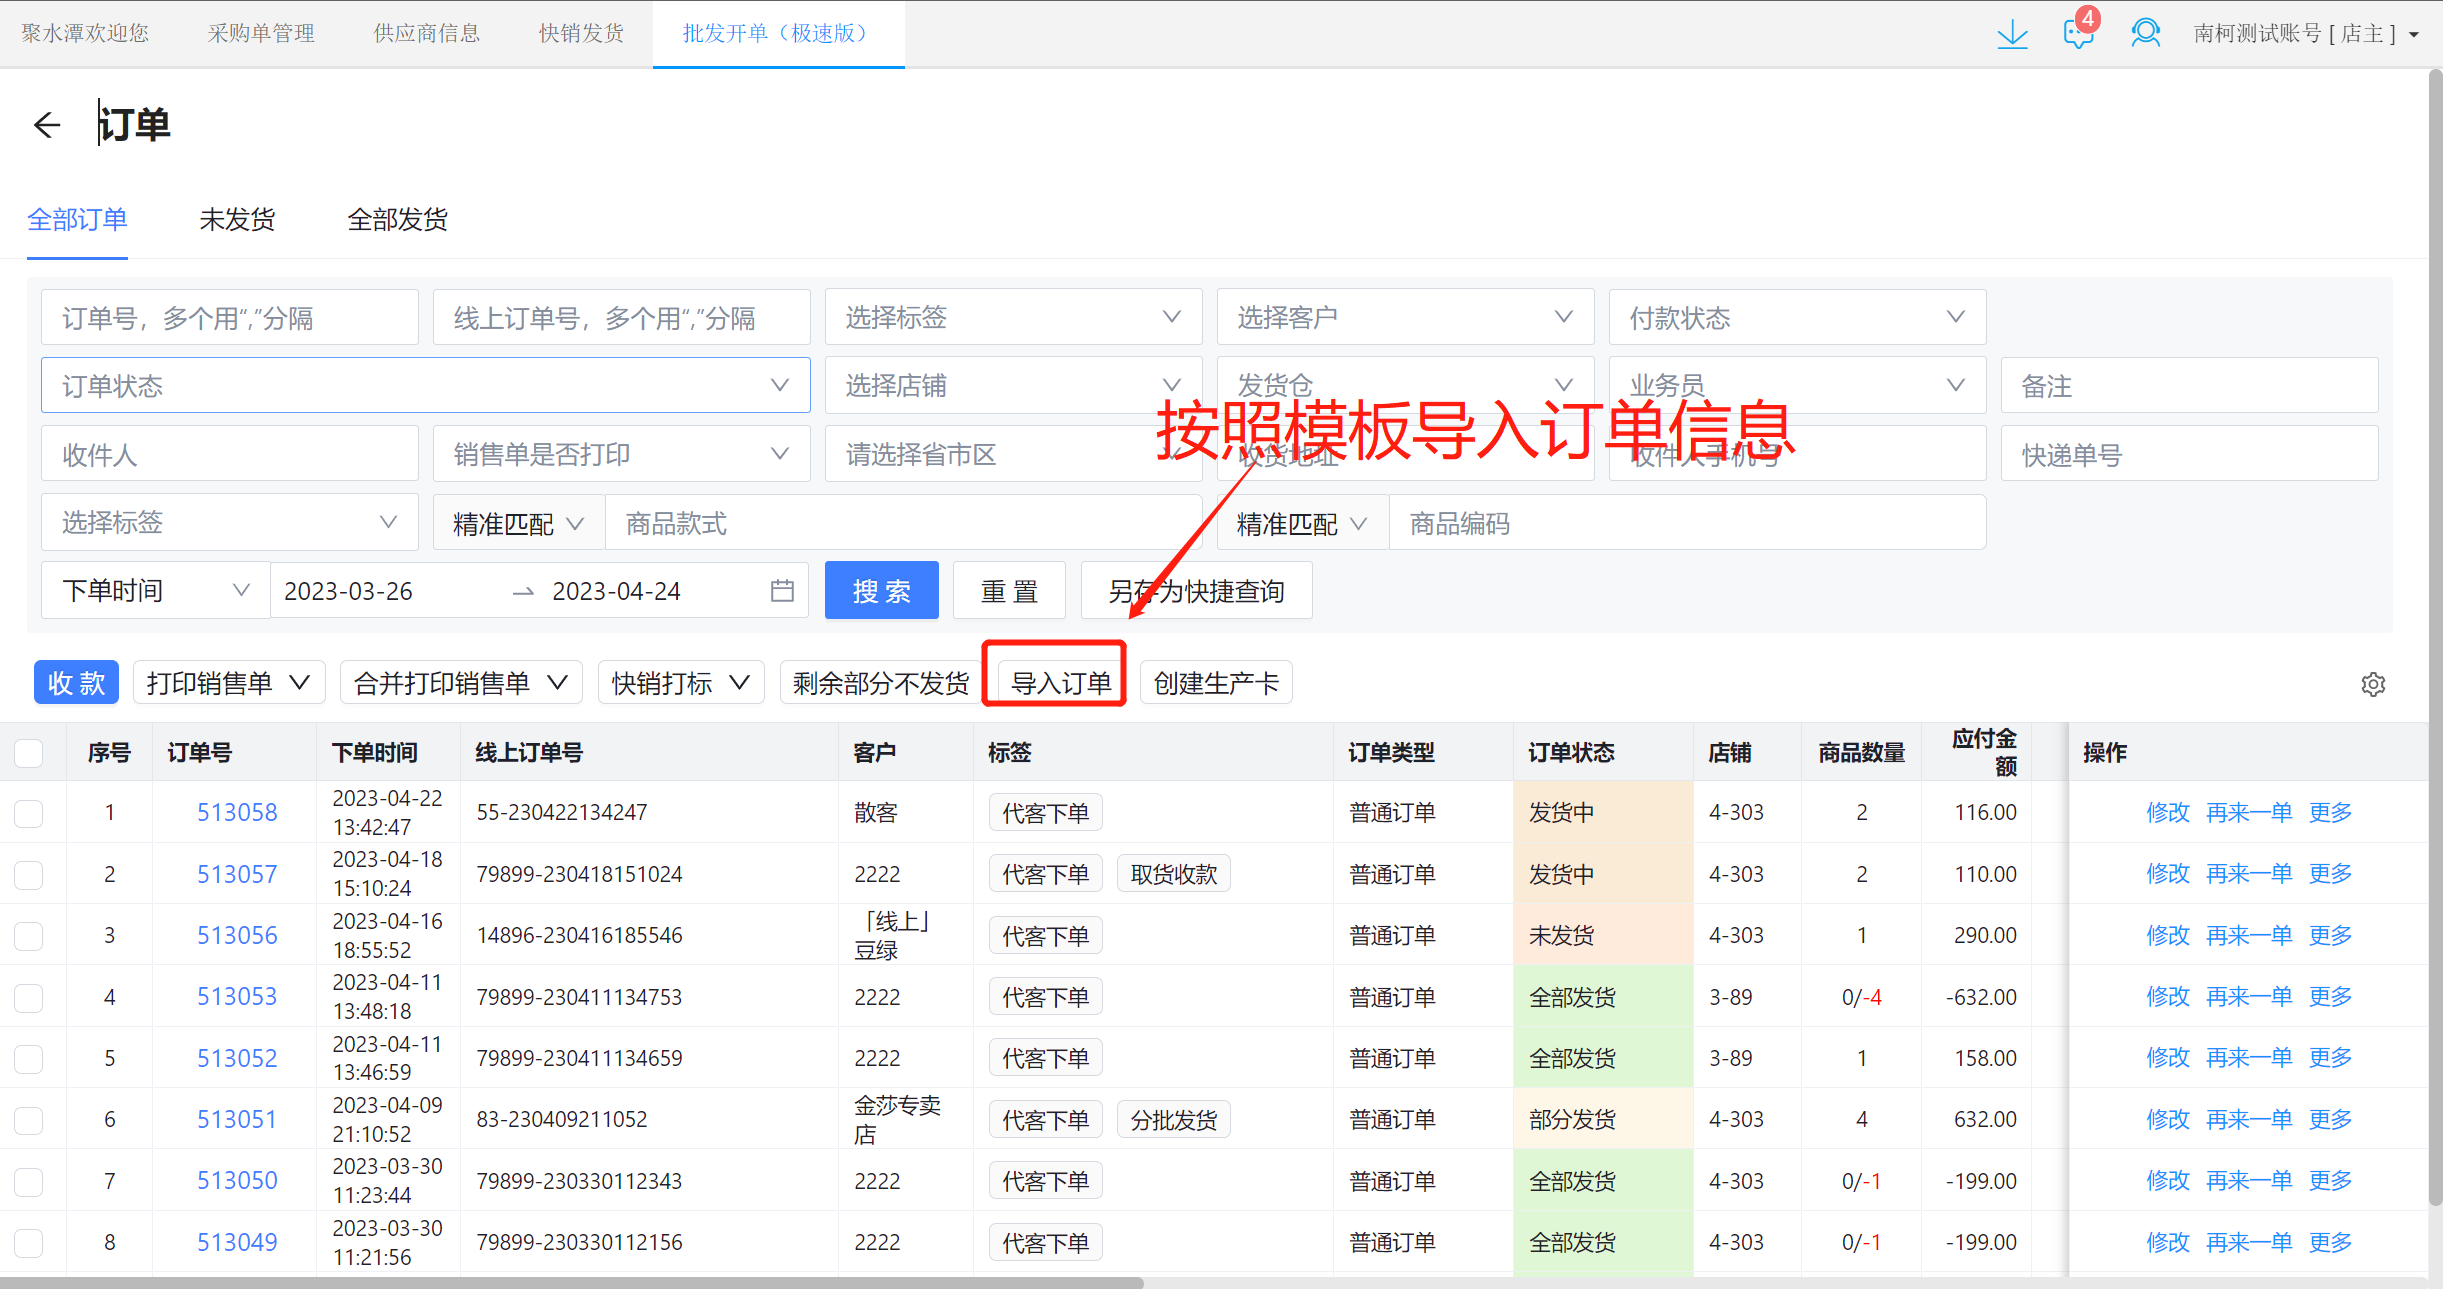
Task: Open the 付款状态 dropdown
Action: click(x=1797, y=318)
